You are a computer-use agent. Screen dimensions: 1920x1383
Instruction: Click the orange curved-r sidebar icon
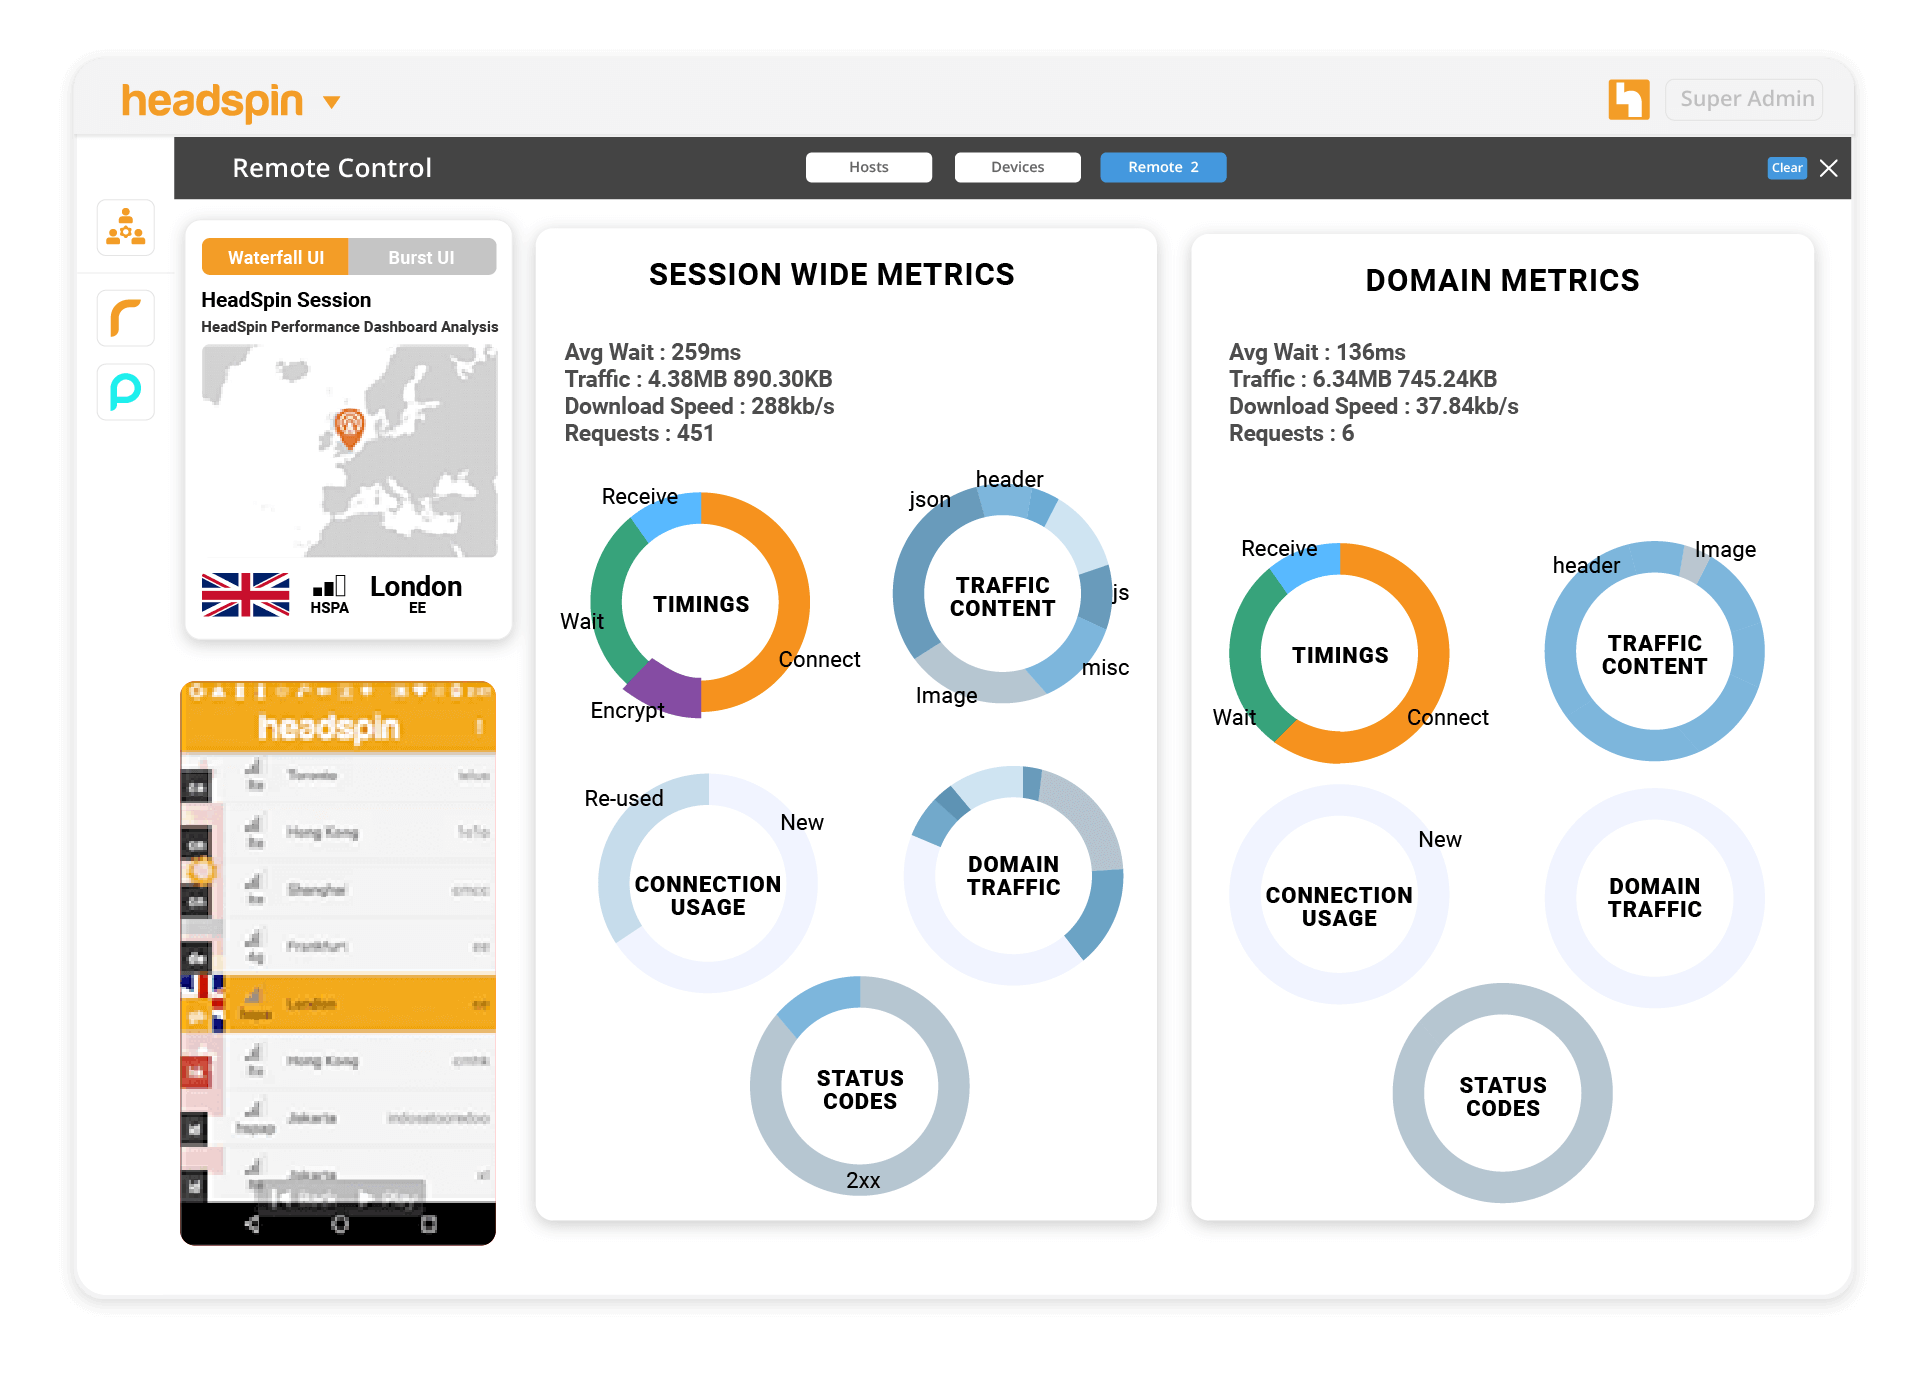(x=126, y=318)
